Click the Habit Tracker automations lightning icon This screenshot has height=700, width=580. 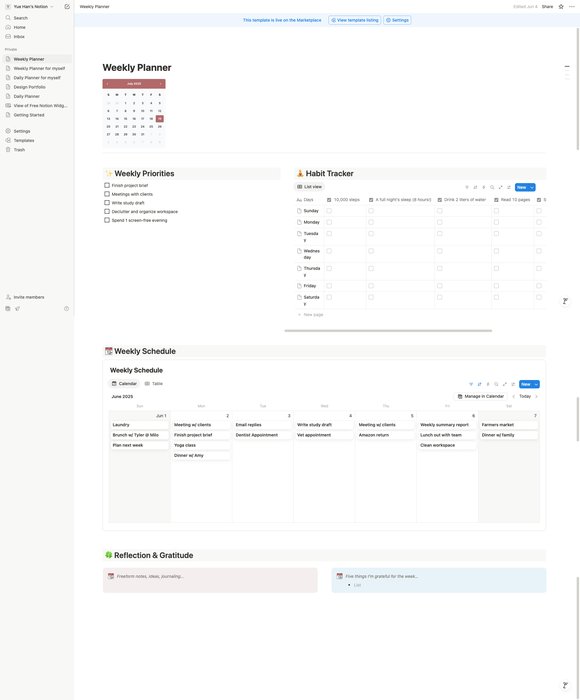coord(484,188)
